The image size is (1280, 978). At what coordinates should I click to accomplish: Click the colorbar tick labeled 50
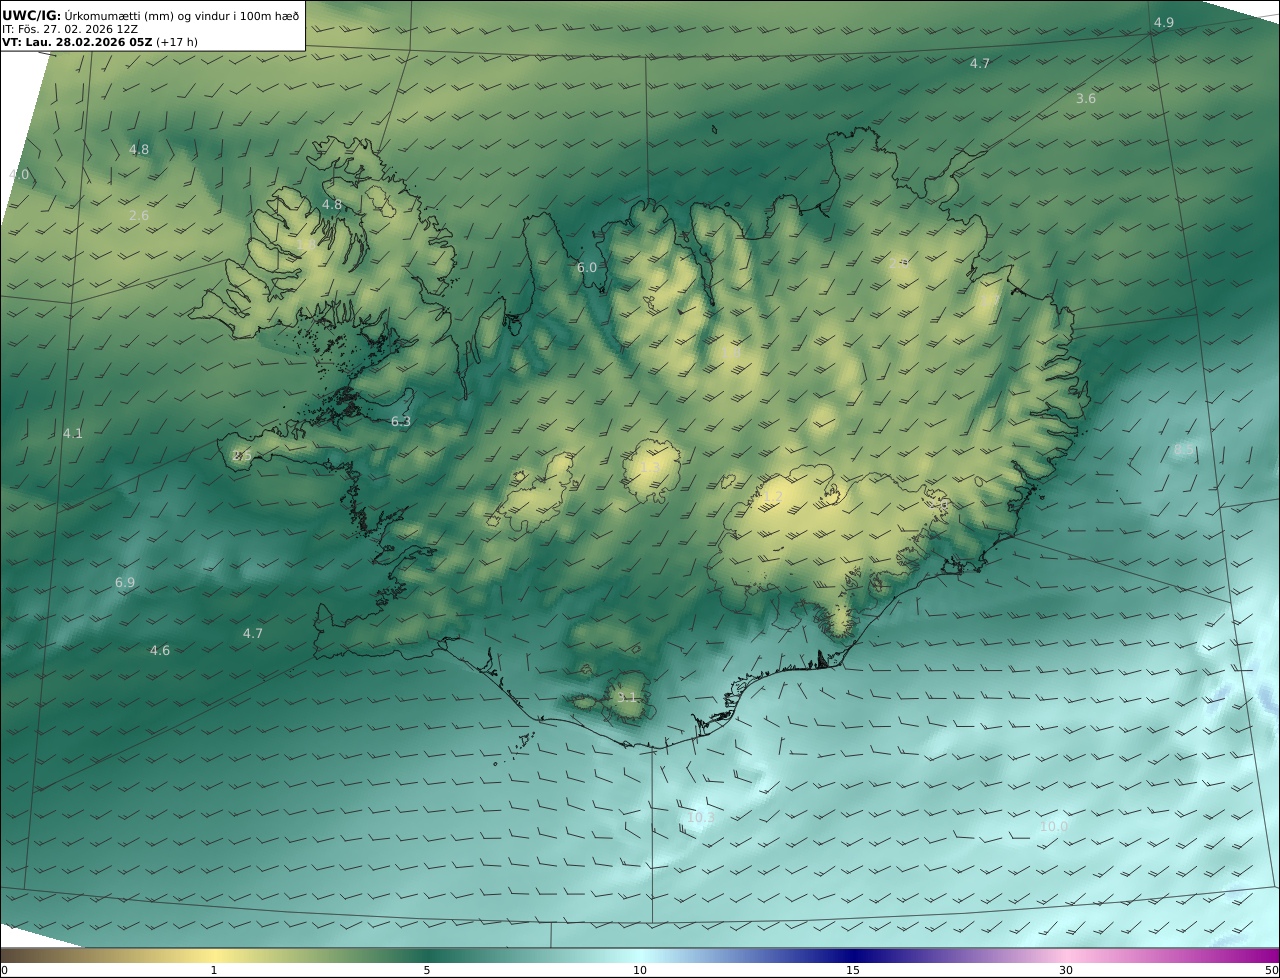point(1271,970)
